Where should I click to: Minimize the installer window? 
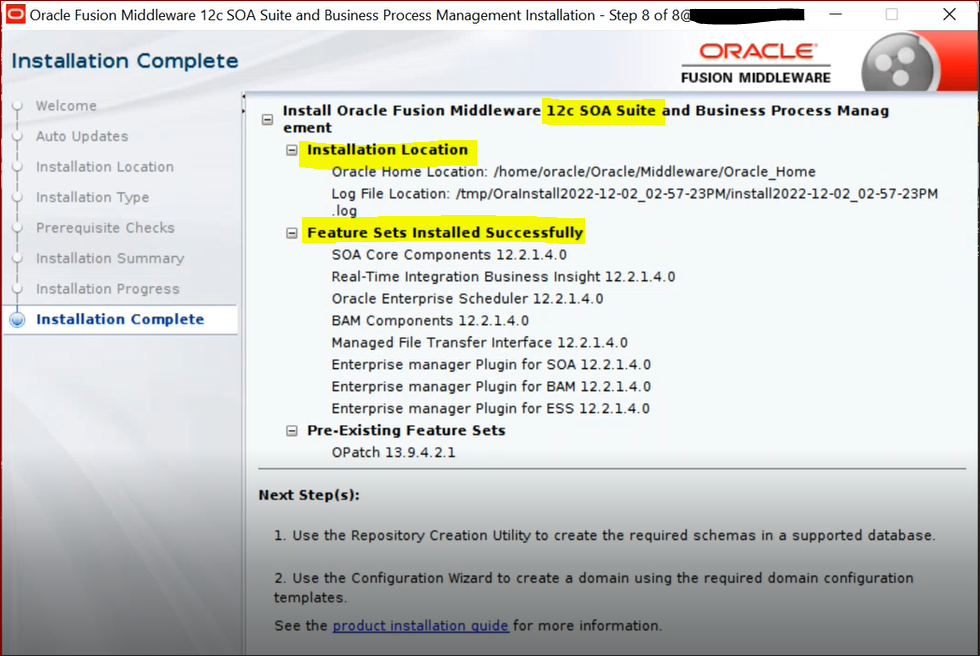pyautogui.click(x=836, y=14)
